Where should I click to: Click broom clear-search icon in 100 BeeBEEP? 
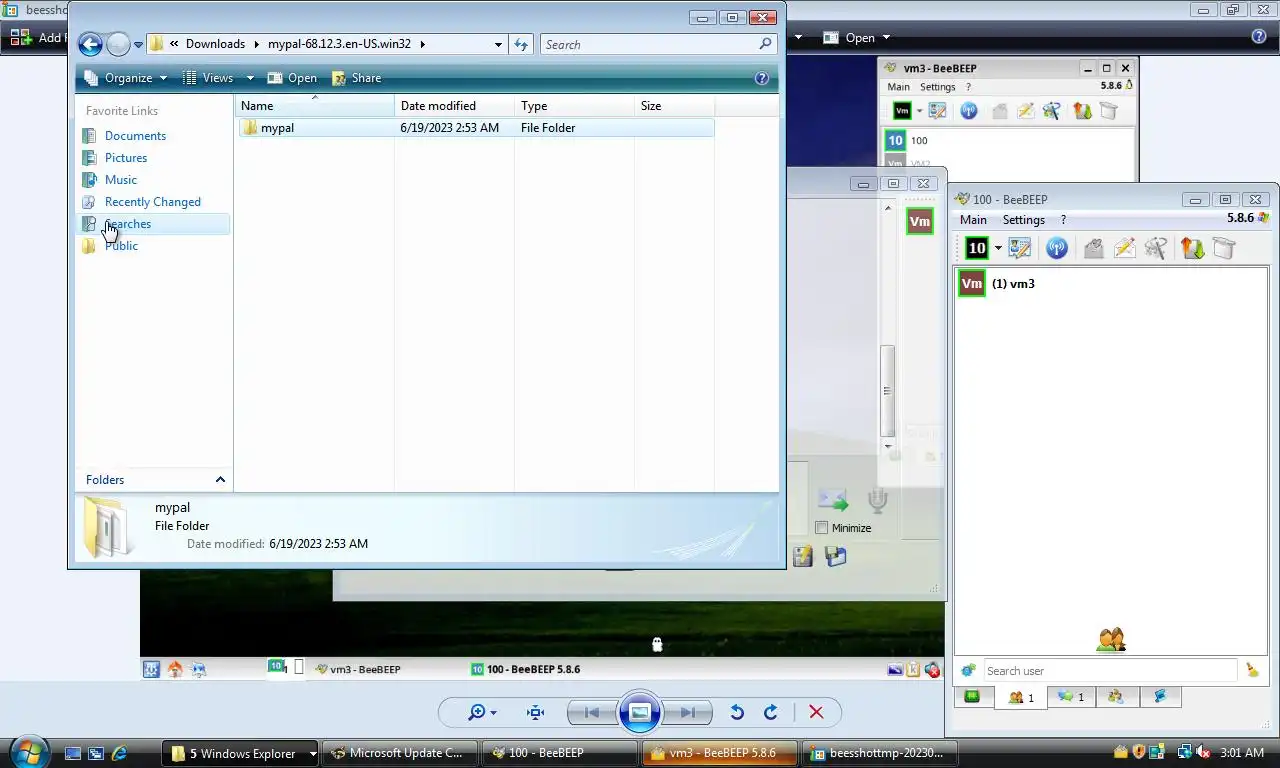(1252, 671)
